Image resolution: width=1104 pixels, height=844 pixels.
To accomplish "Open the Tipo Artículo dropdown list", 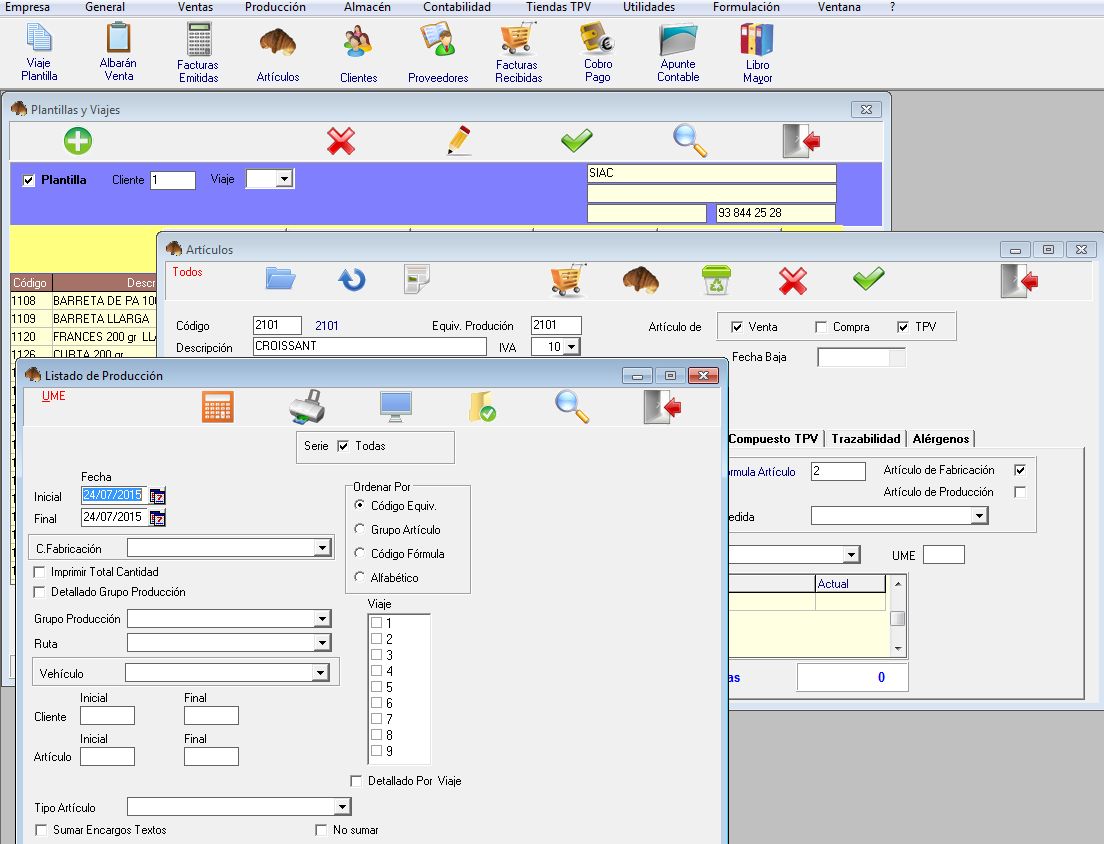I will 342,807.
